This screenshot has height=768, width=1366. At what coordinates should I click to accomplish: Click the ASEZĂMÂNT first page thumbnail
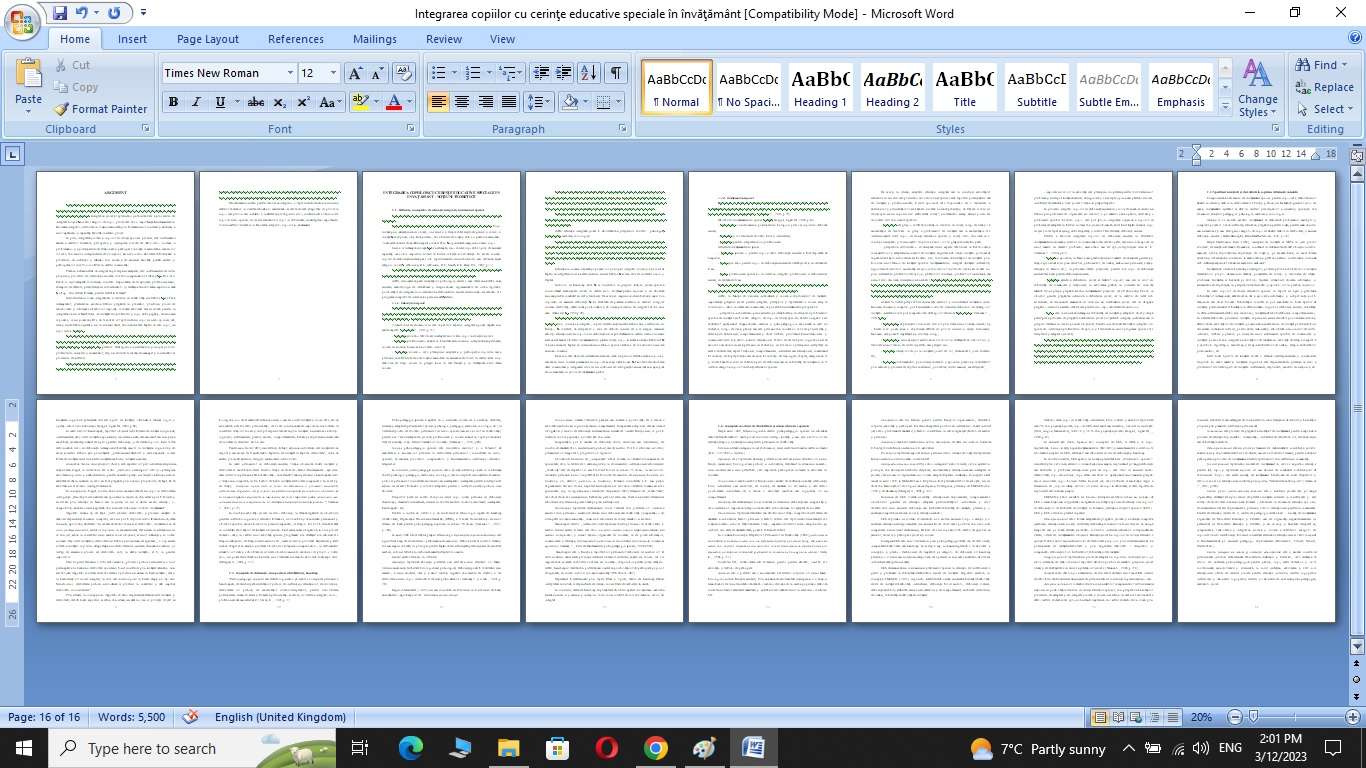pyautogui.click(x=116, y=283)
